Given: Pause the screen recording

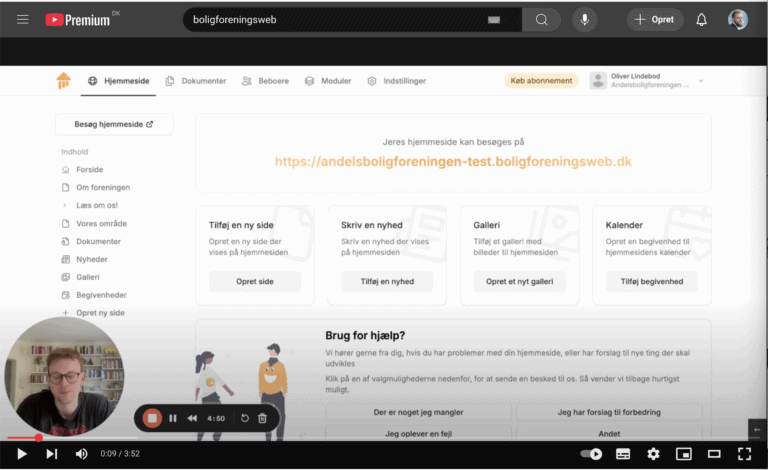Looking at the screenshot, I should click(172, 418).
